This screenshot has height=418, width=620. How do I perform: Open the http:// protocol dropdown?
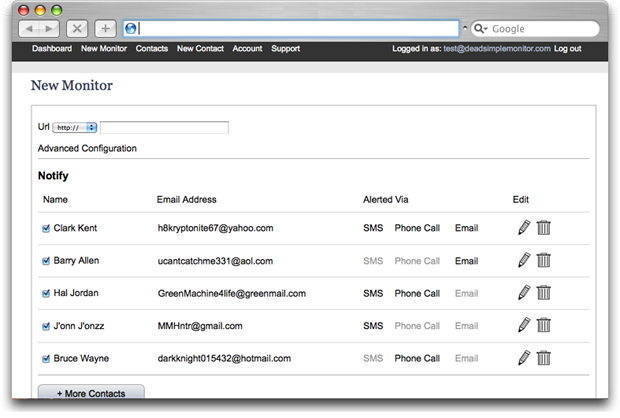pyautogui.click(x=75, y=127)
